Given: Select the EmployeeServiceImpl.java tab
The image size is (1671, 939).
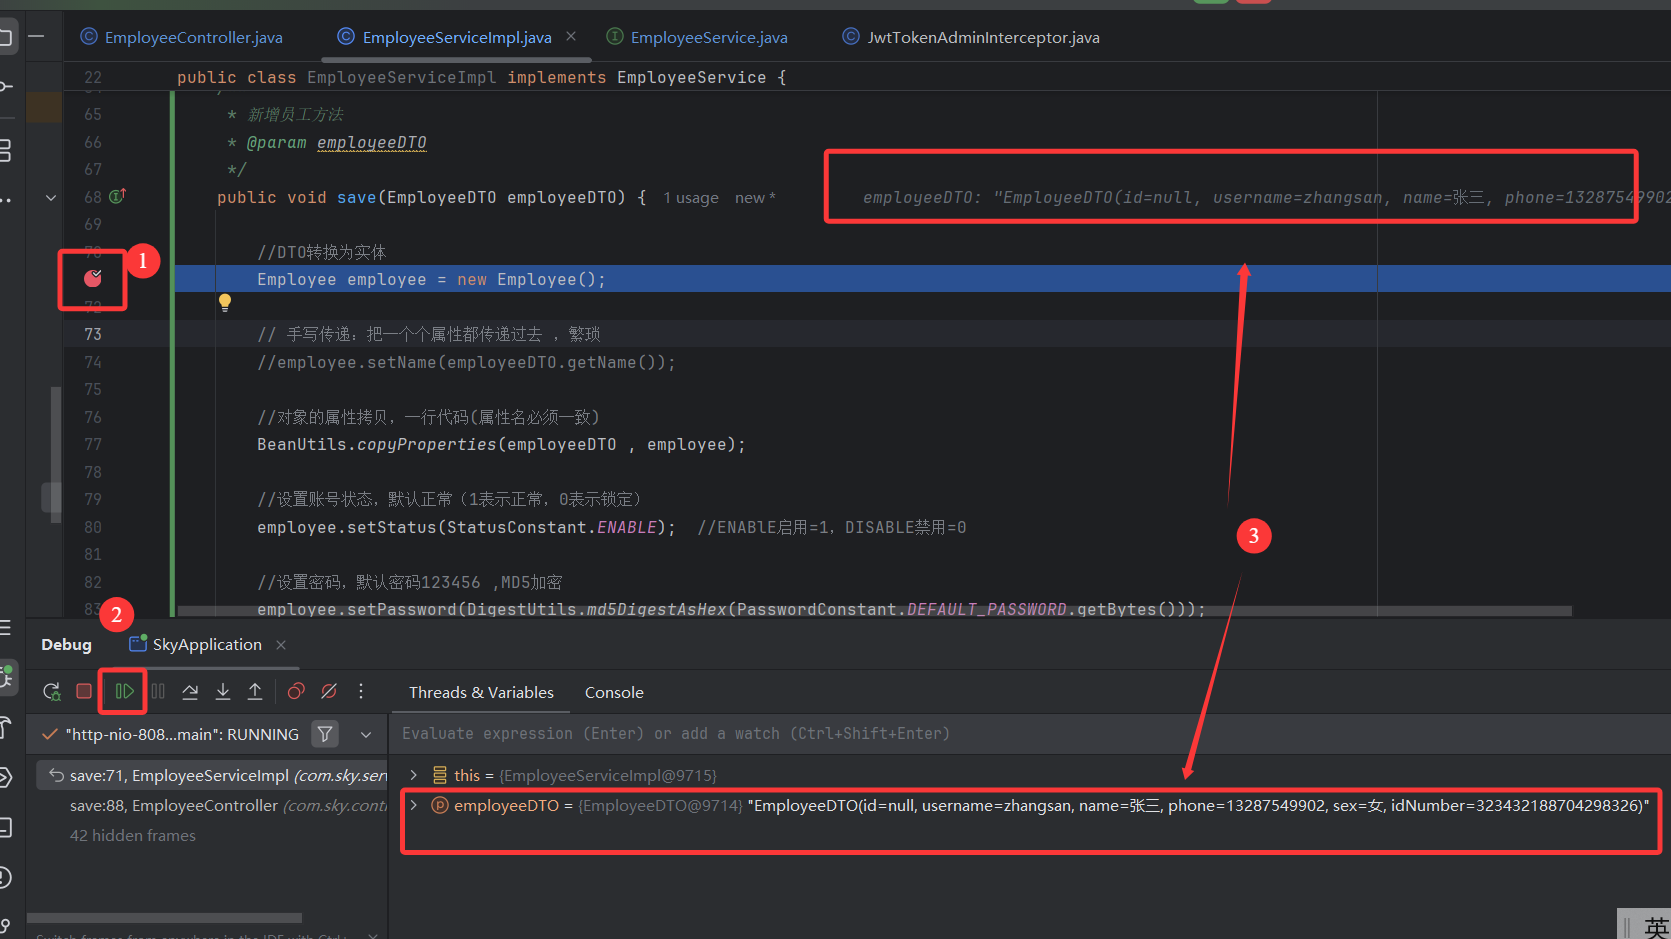Looking at the screenshot, I should coord(457,37).
